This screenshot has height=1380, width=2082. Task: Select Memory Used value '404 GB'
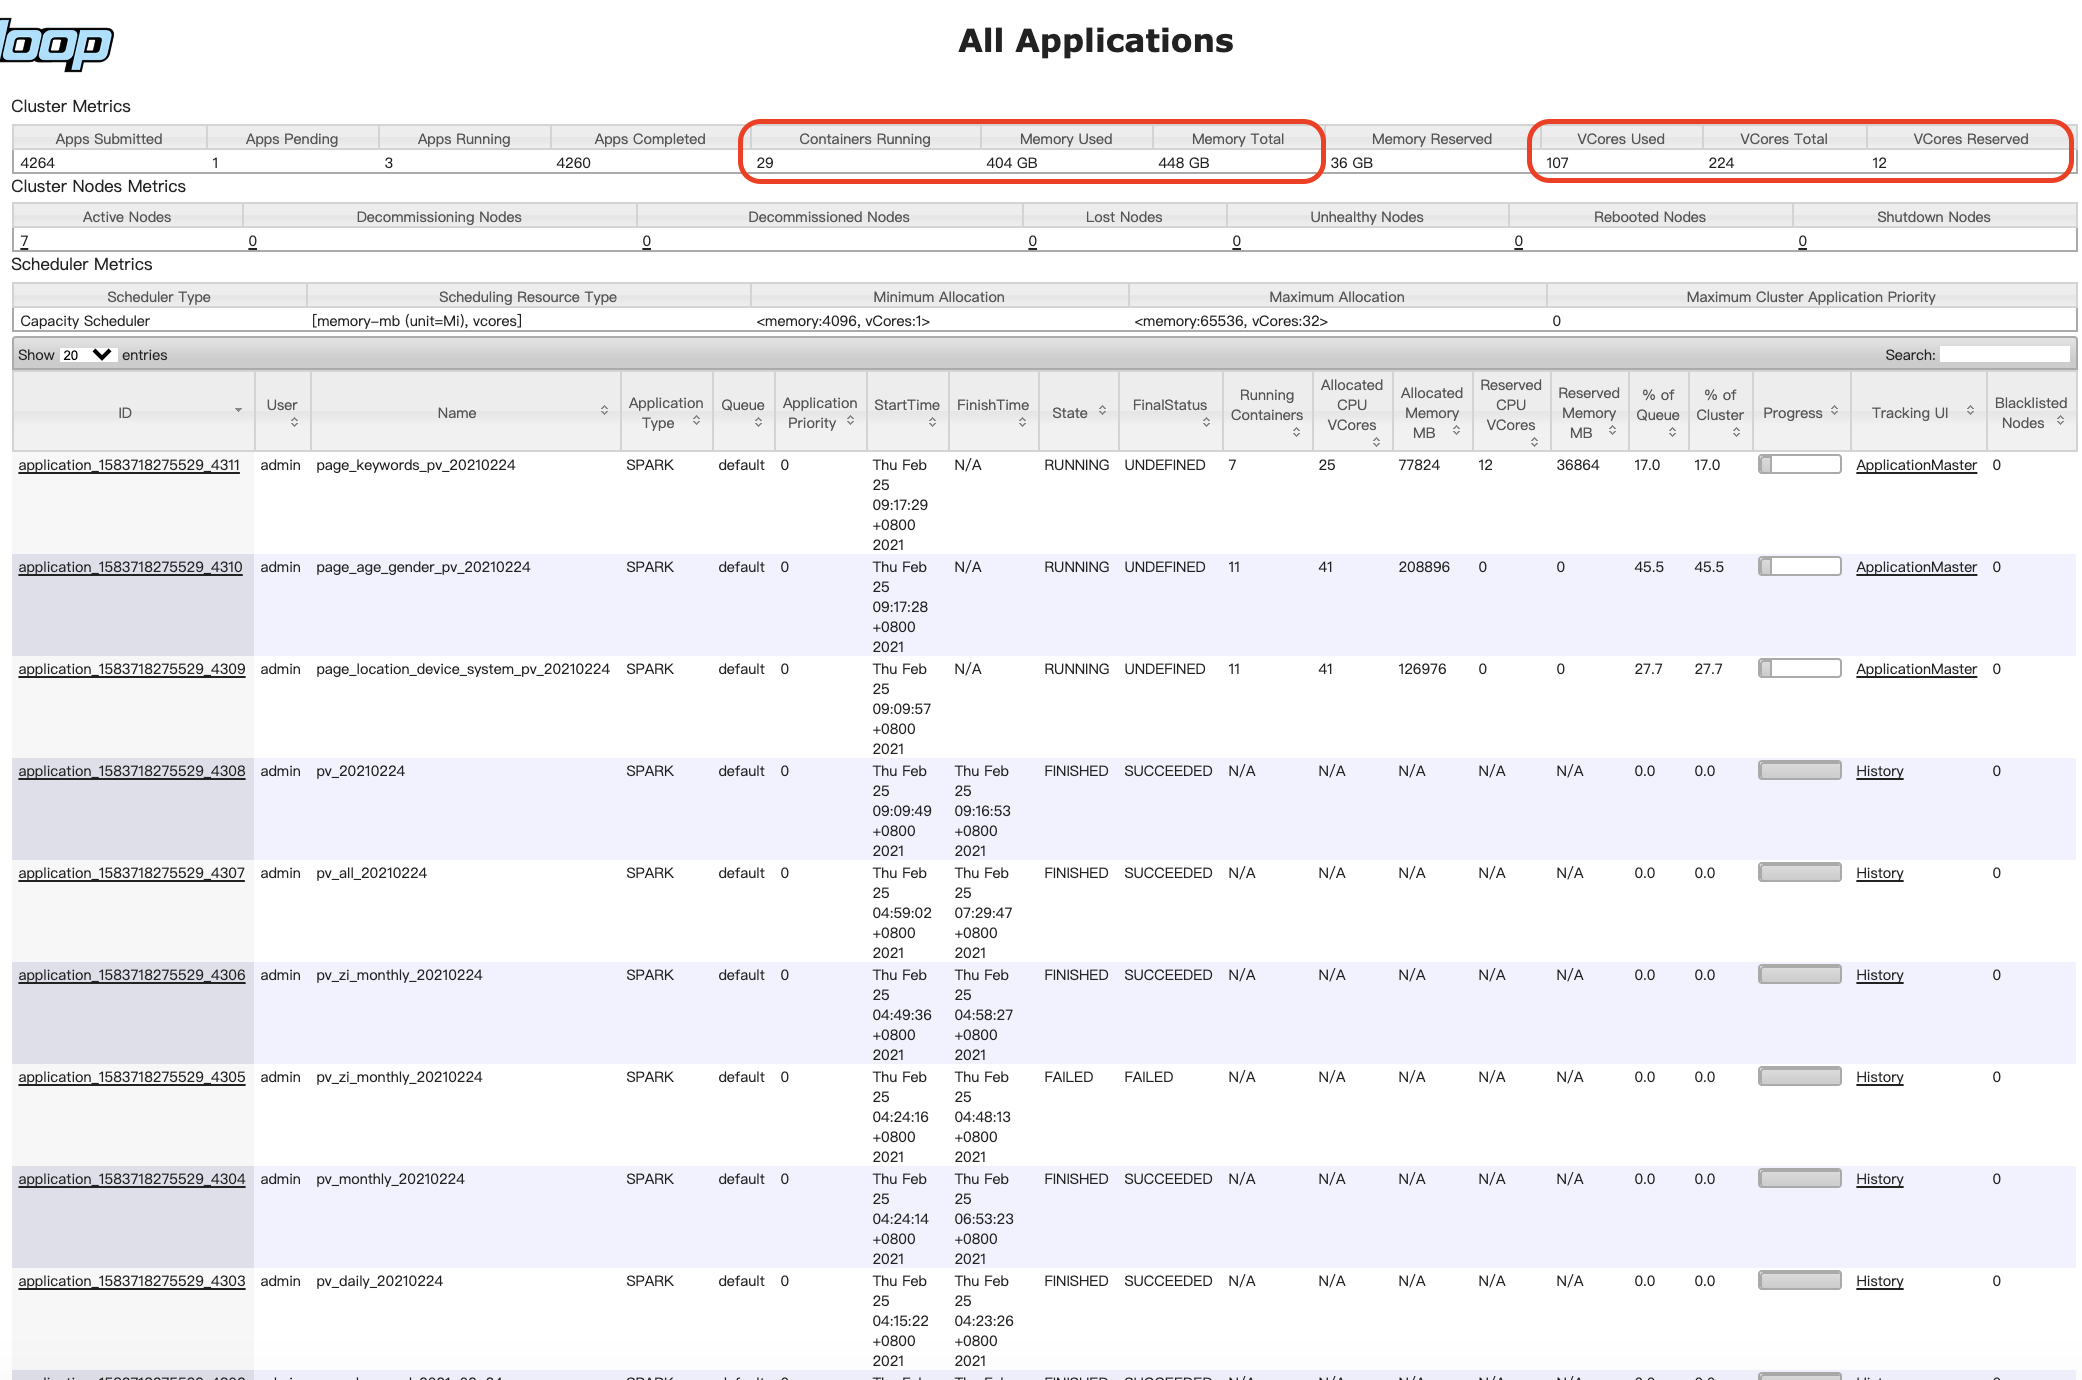1011,163
